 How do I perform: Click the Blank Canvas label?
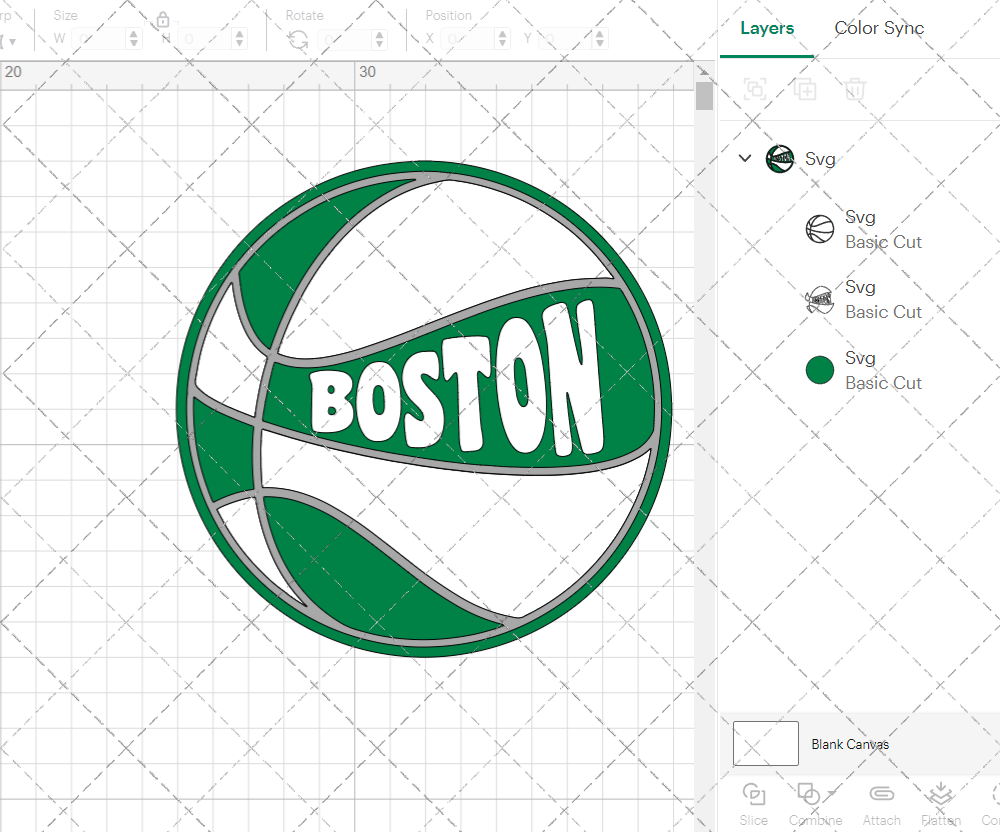pyautogui.click(x=849, y=744)
